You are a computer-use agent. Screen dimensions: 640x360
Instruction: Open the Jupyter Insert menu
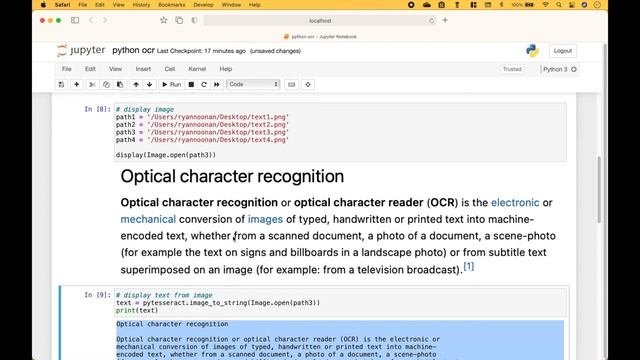coord(143,69)
